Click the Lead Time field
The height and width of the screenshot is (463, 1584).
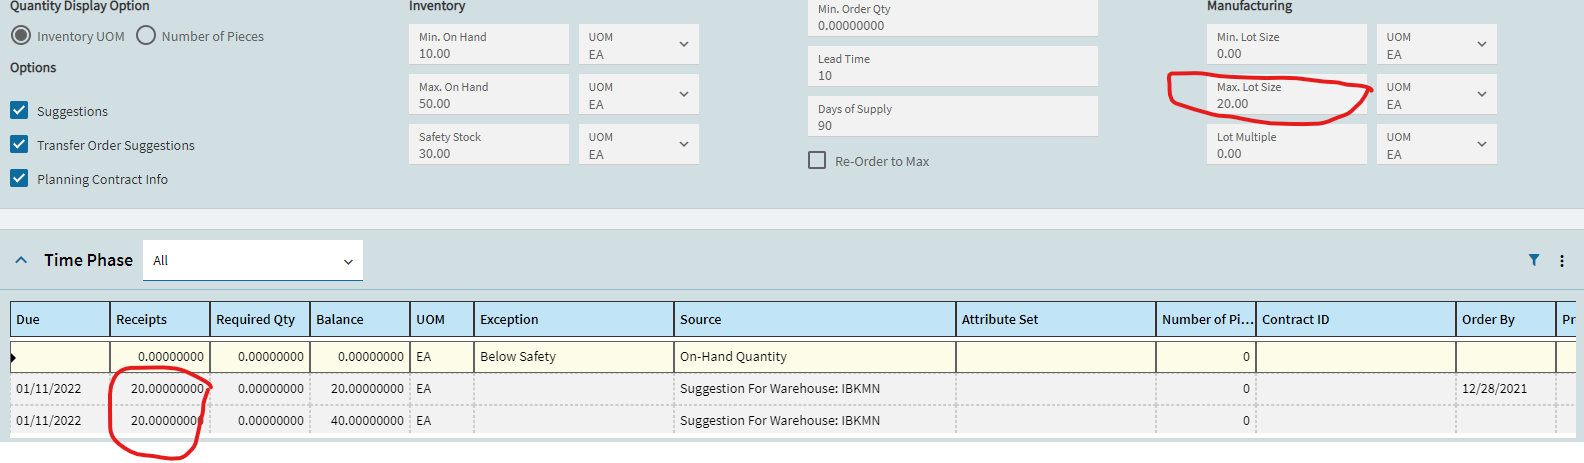click(x=953, y=66)
